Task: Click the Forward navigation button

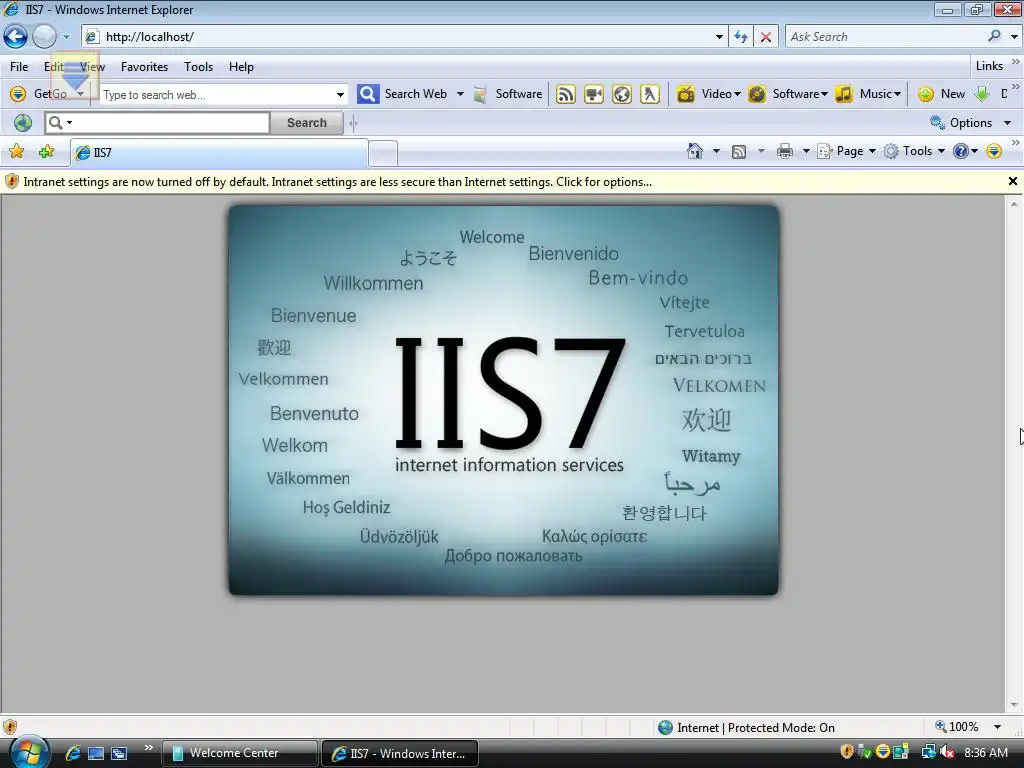Action: tap(44, 37)
